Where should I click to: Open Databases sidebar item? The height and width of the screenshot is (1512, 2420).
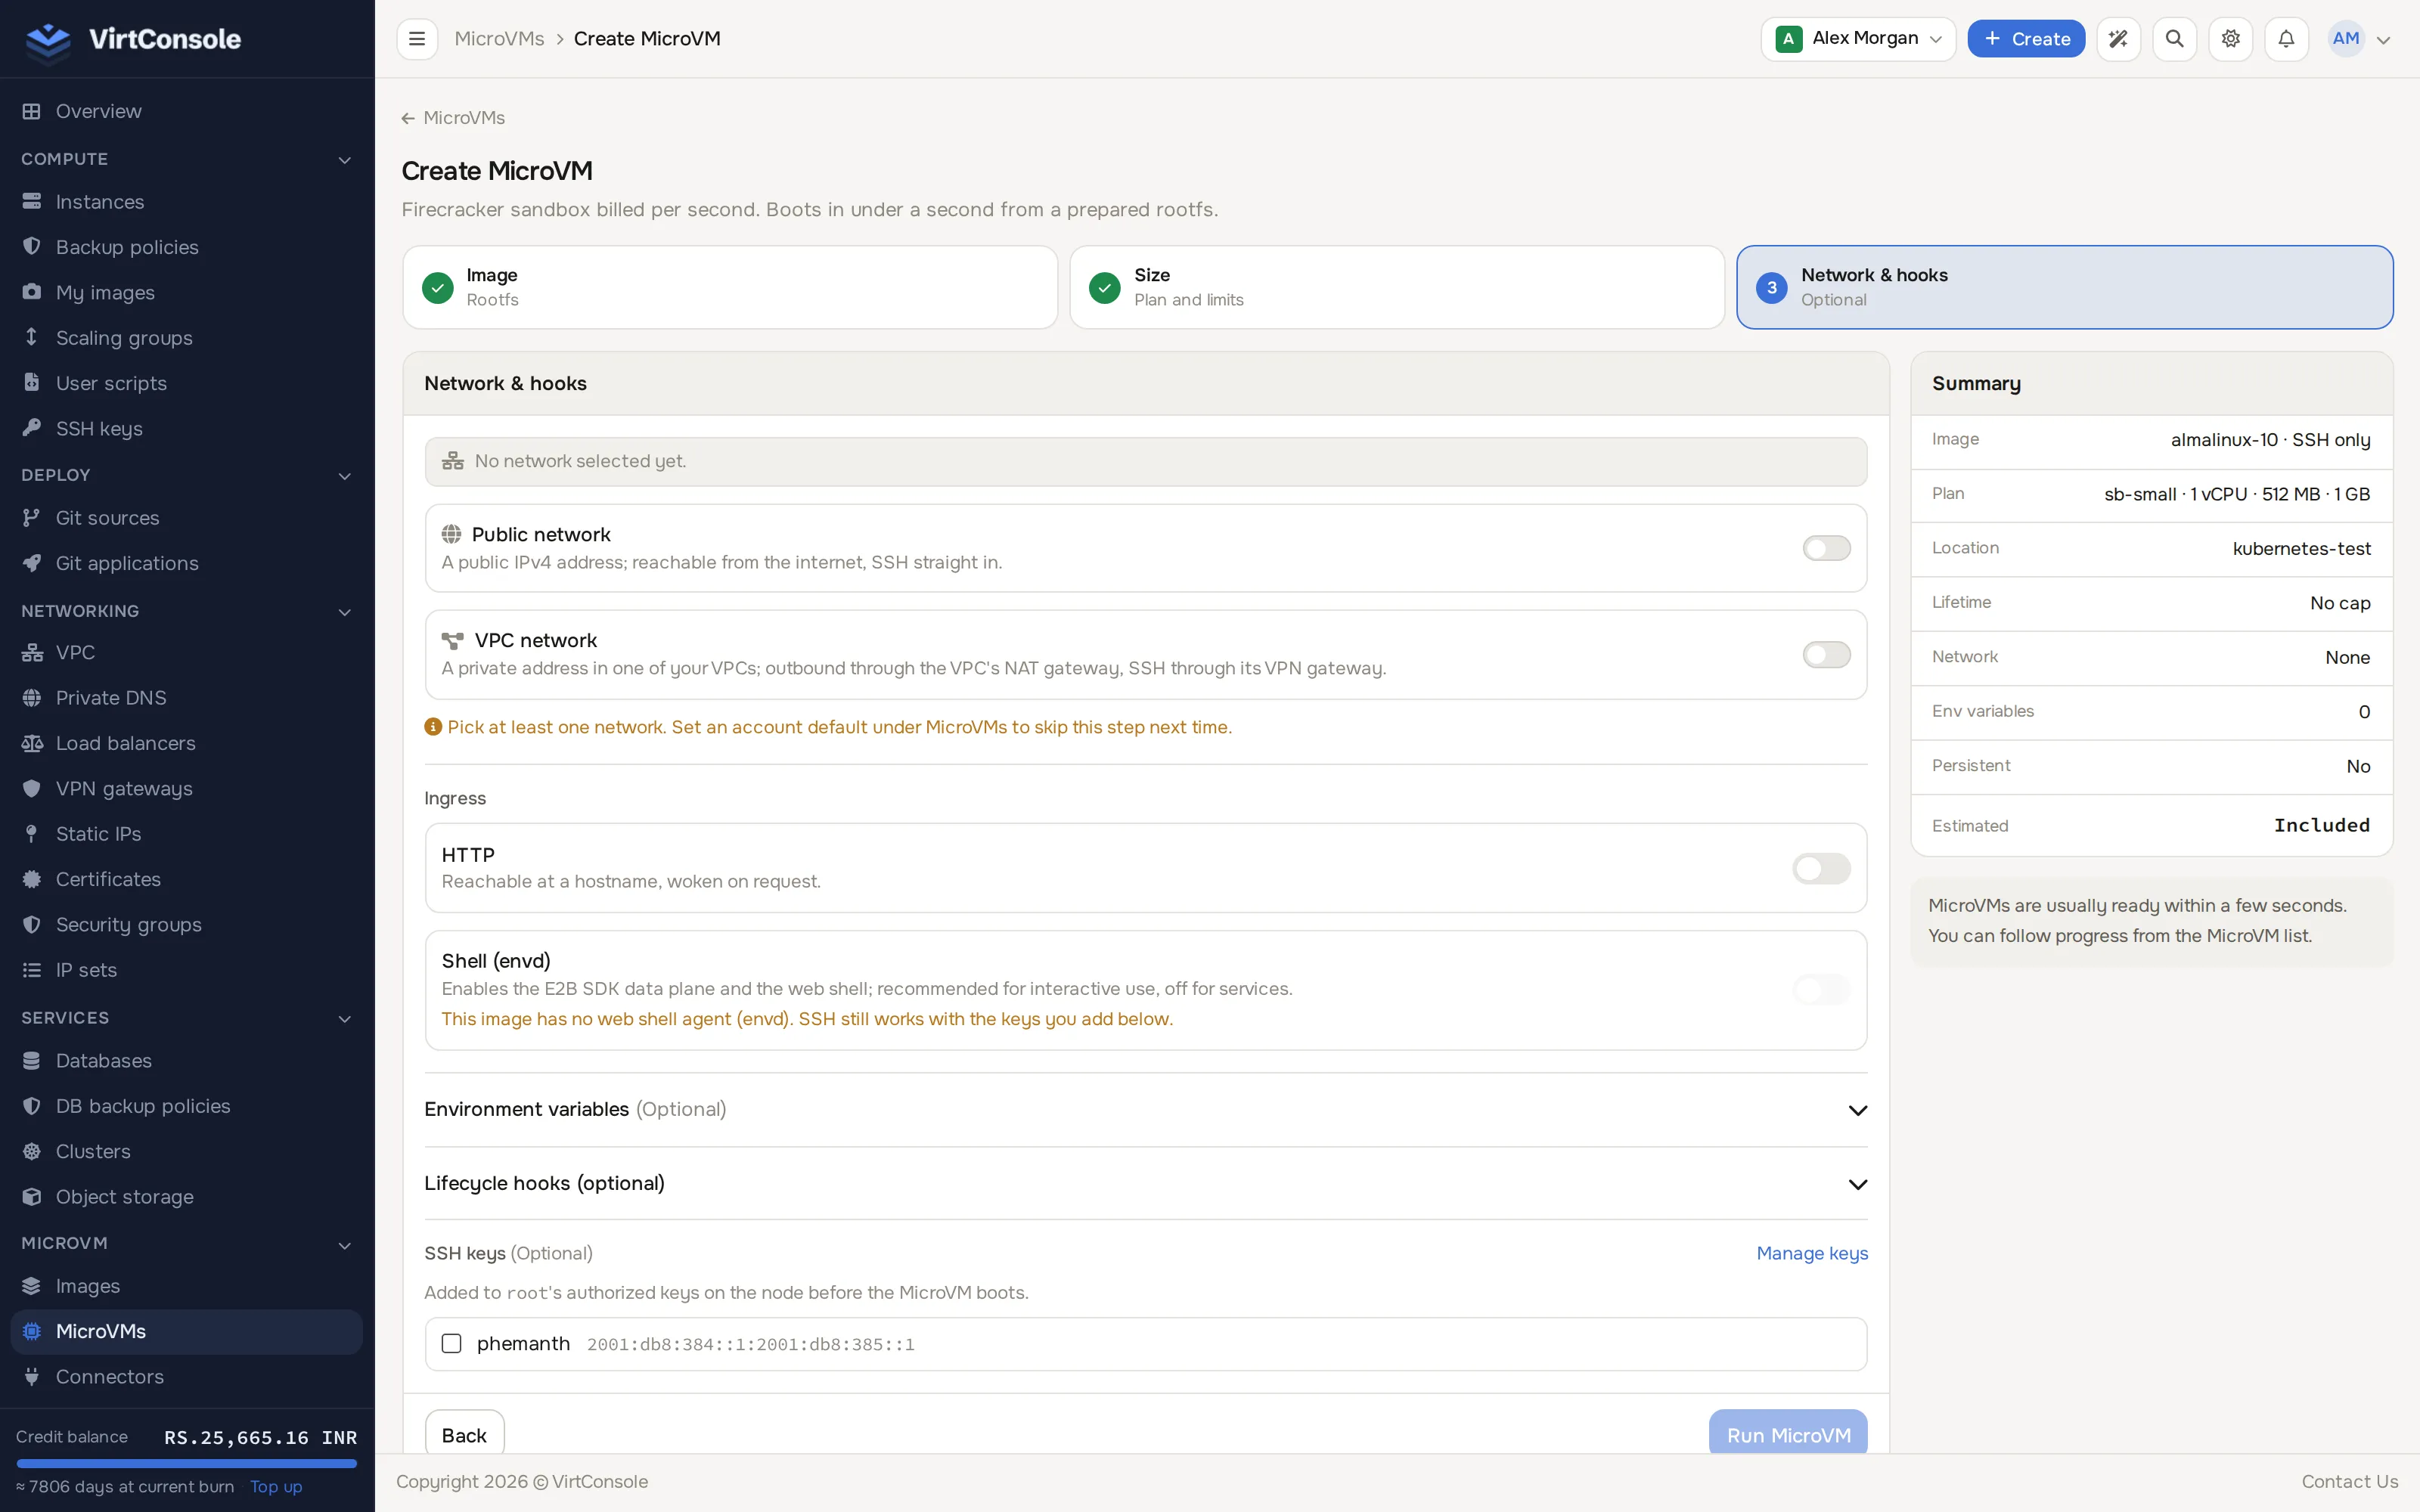click(x=187, y=1061)
